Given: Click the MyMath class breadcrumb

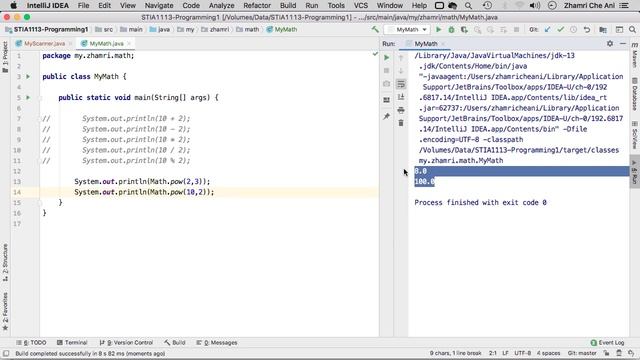Looking at the screenshot, I should pyautogui.click(x=282, y=29).
